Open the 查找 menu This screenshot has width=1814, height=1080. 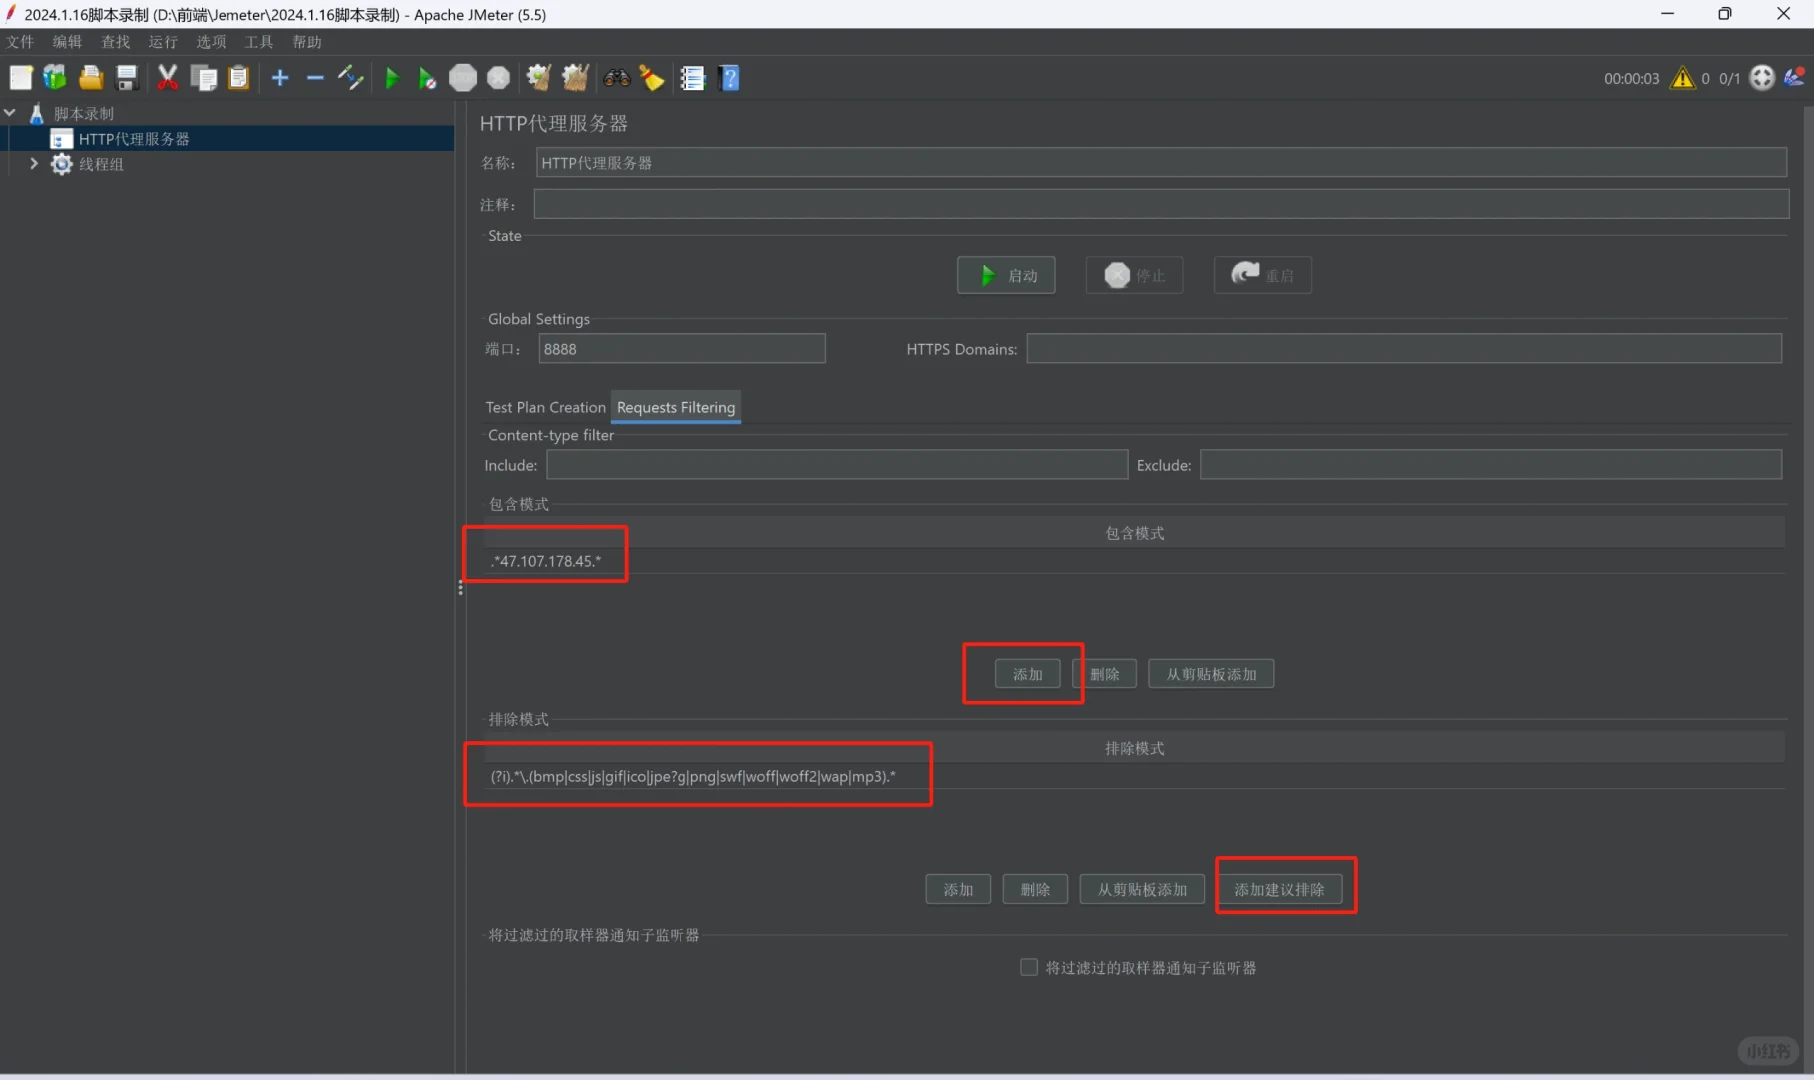pos(115,42)
